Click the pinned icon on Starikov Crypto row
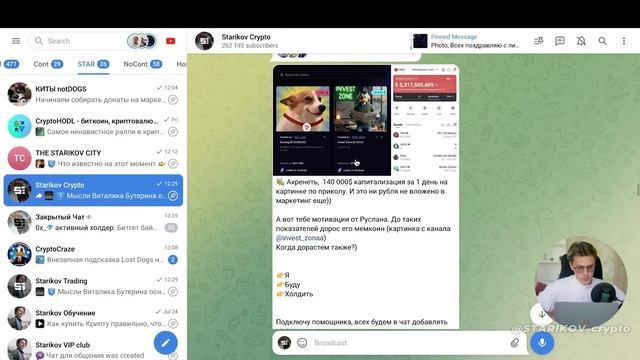This screenshot has height=360, width=640. (x=173, y=196)
